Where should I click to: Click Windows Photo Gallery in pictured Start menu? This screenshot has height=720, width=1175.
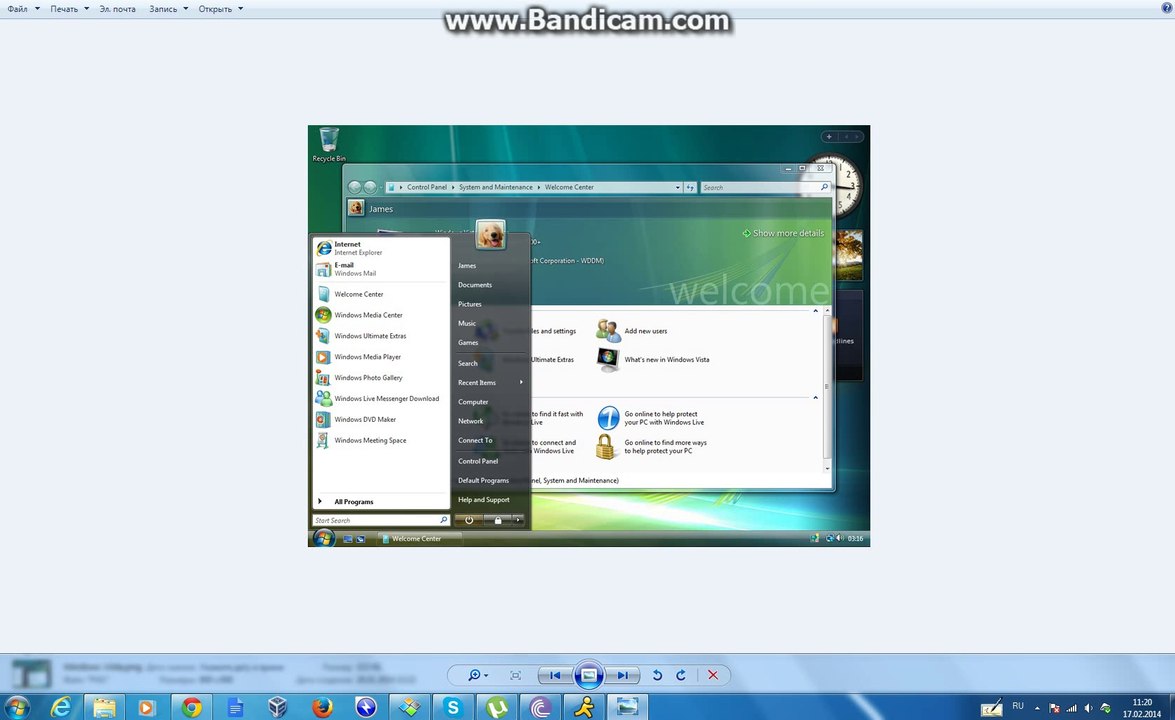[x=368, y=378]
